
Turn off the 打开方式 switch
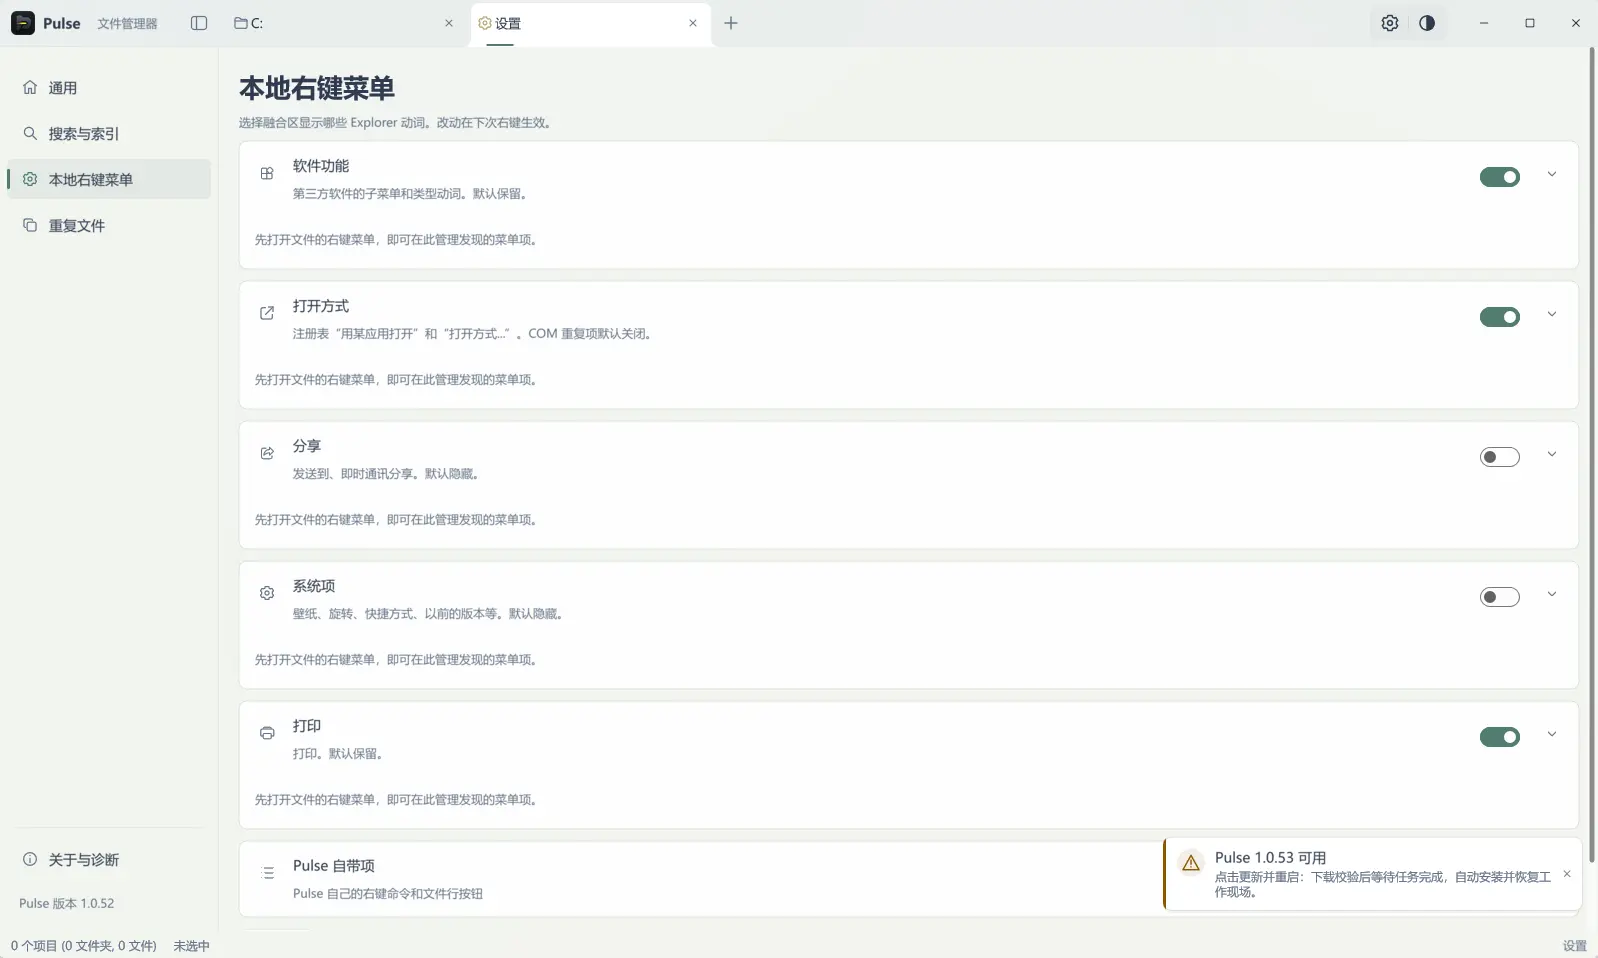click(1500, 317)
